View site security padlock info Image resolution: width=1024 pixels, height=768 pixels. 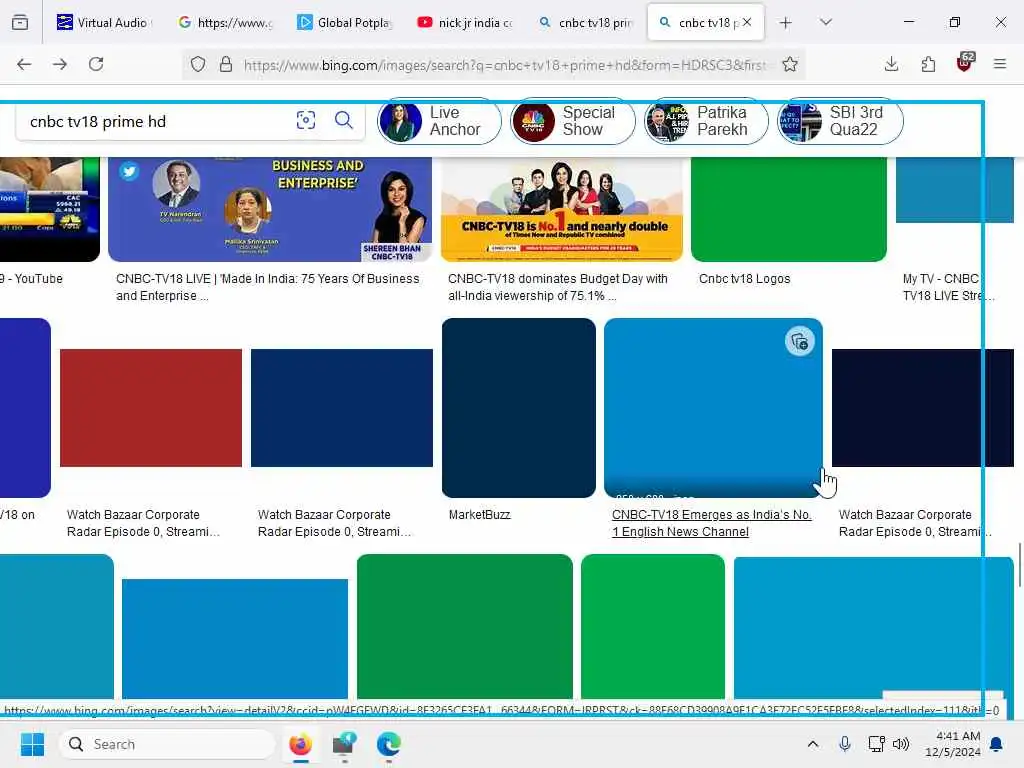click(x=226, y=64)
